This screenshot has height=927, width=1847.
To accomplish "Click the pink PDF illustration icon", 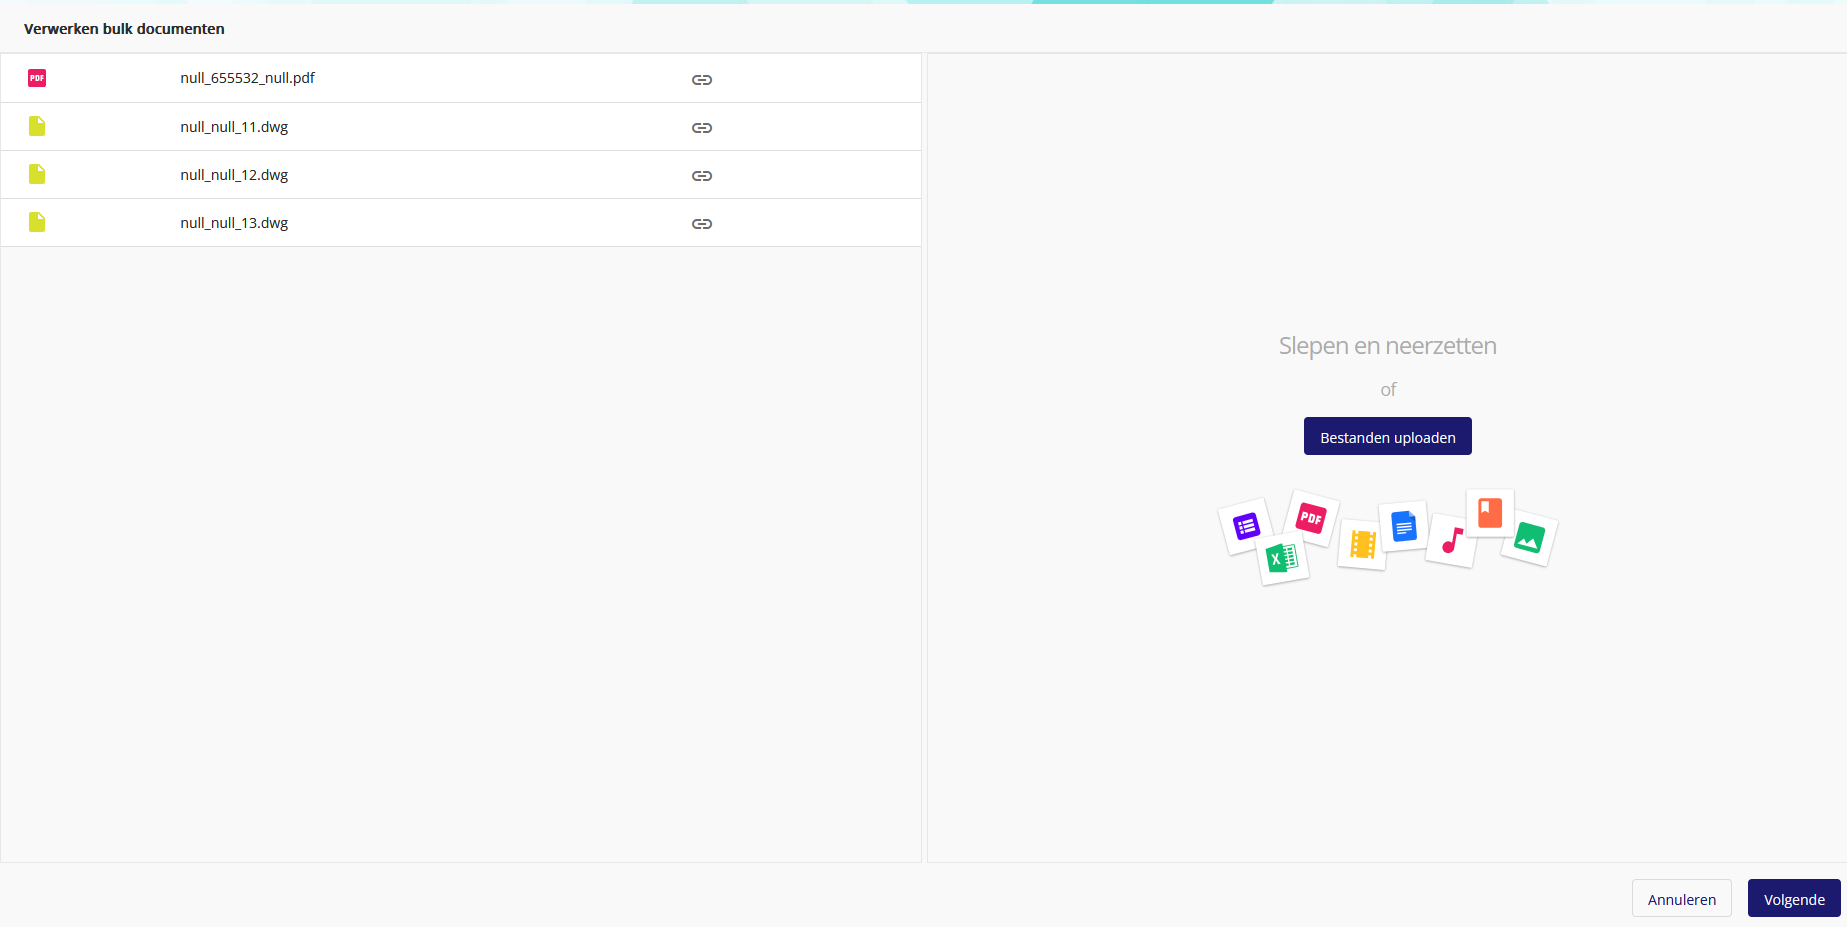I will (x=1311, y=518).
